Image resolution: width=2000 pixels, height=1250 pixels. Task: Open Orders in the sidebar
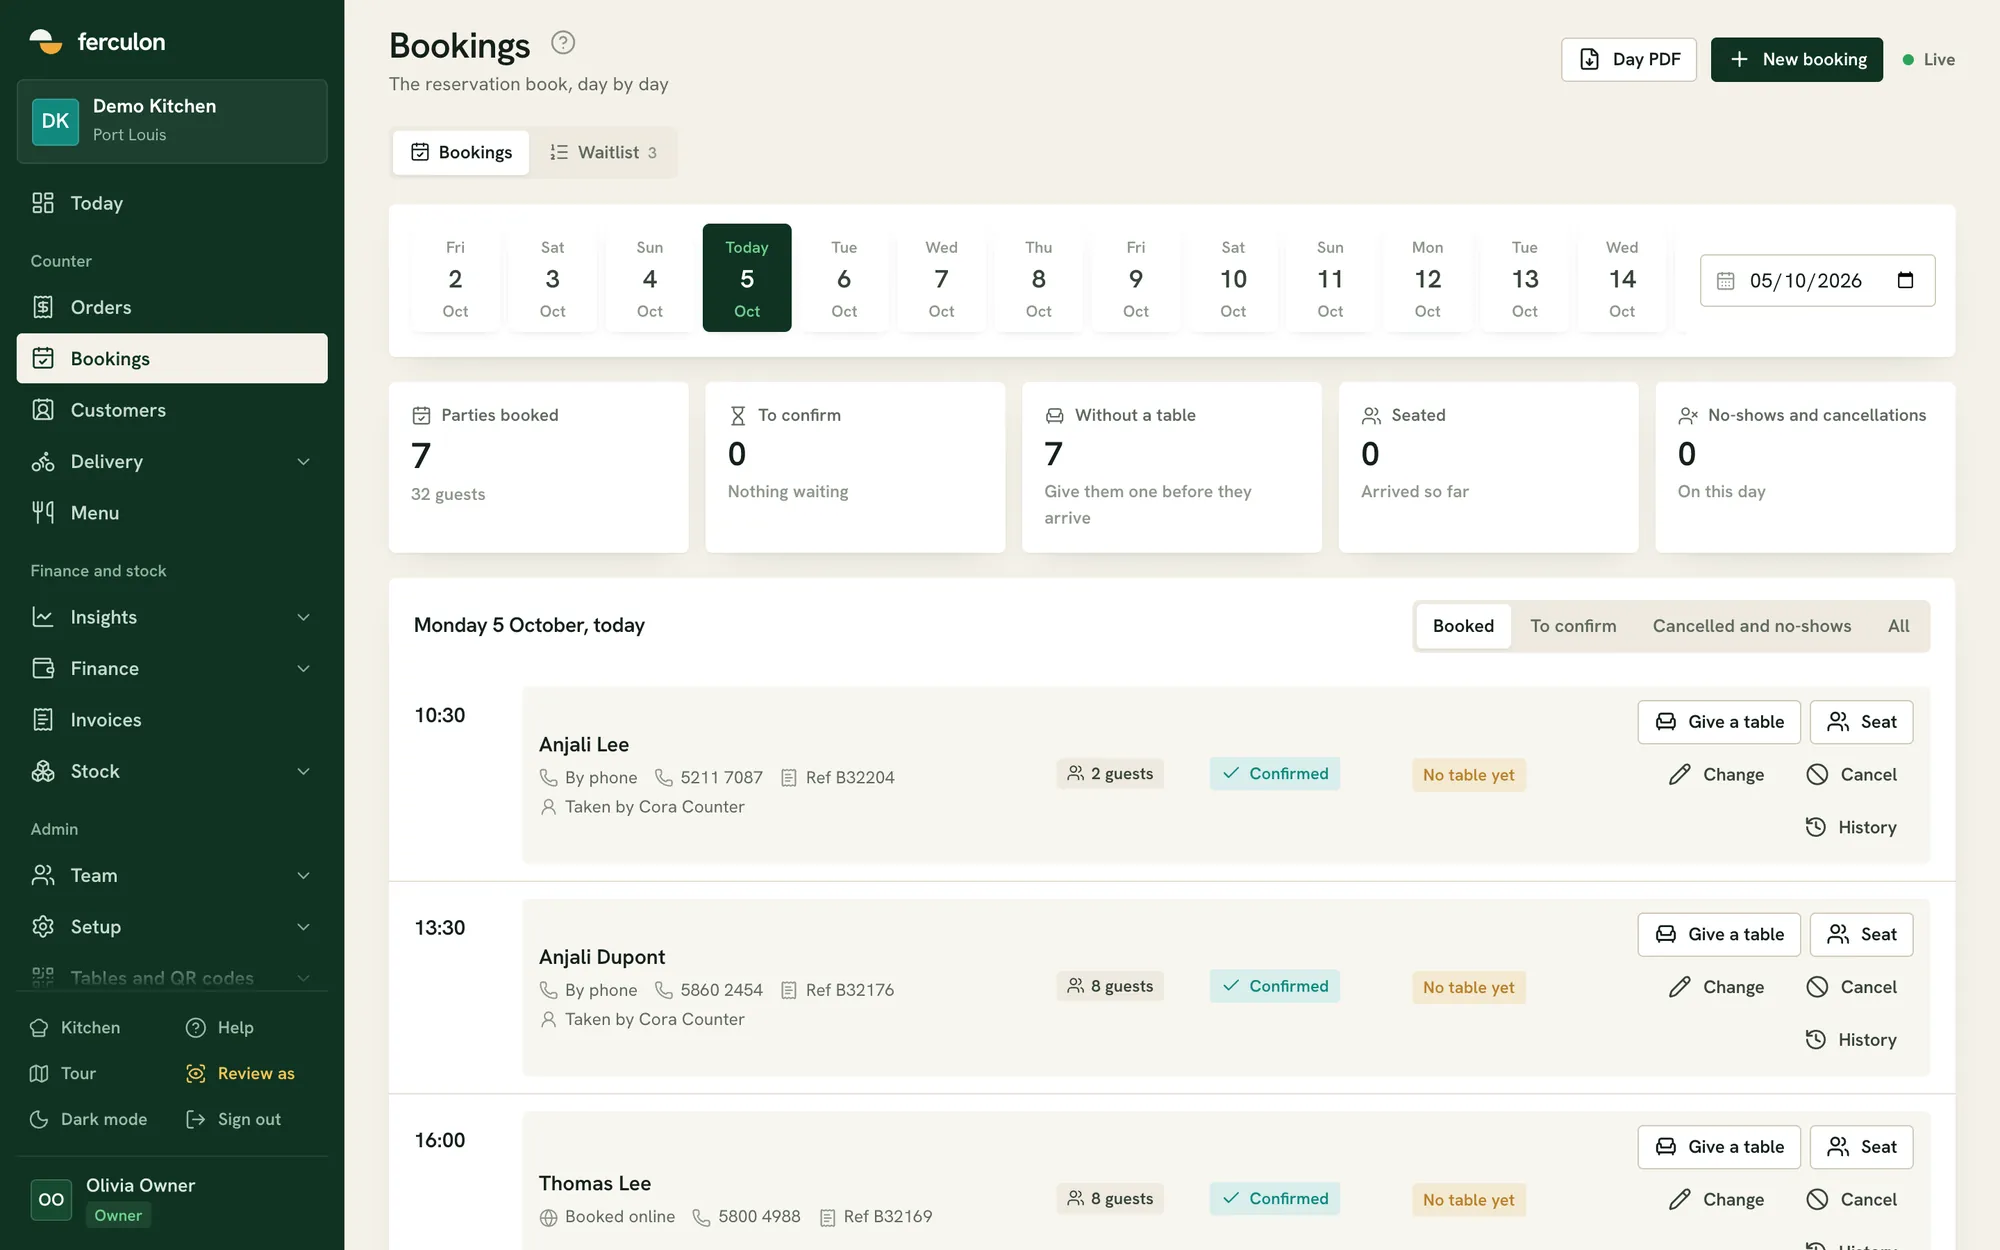point(172,307)
